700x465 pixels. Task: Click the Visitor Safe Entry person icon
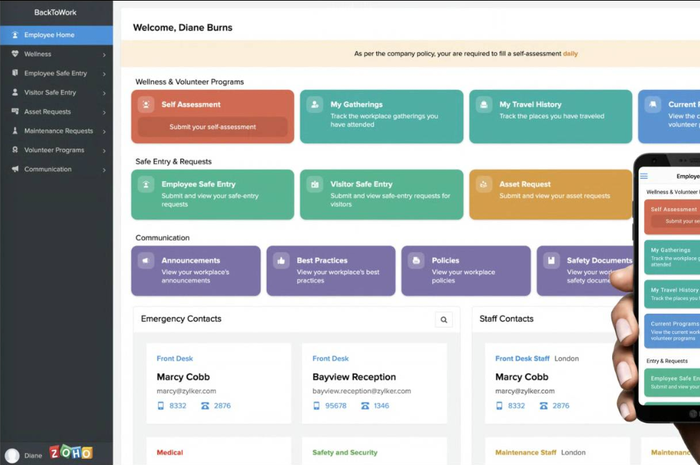point(15,92)
